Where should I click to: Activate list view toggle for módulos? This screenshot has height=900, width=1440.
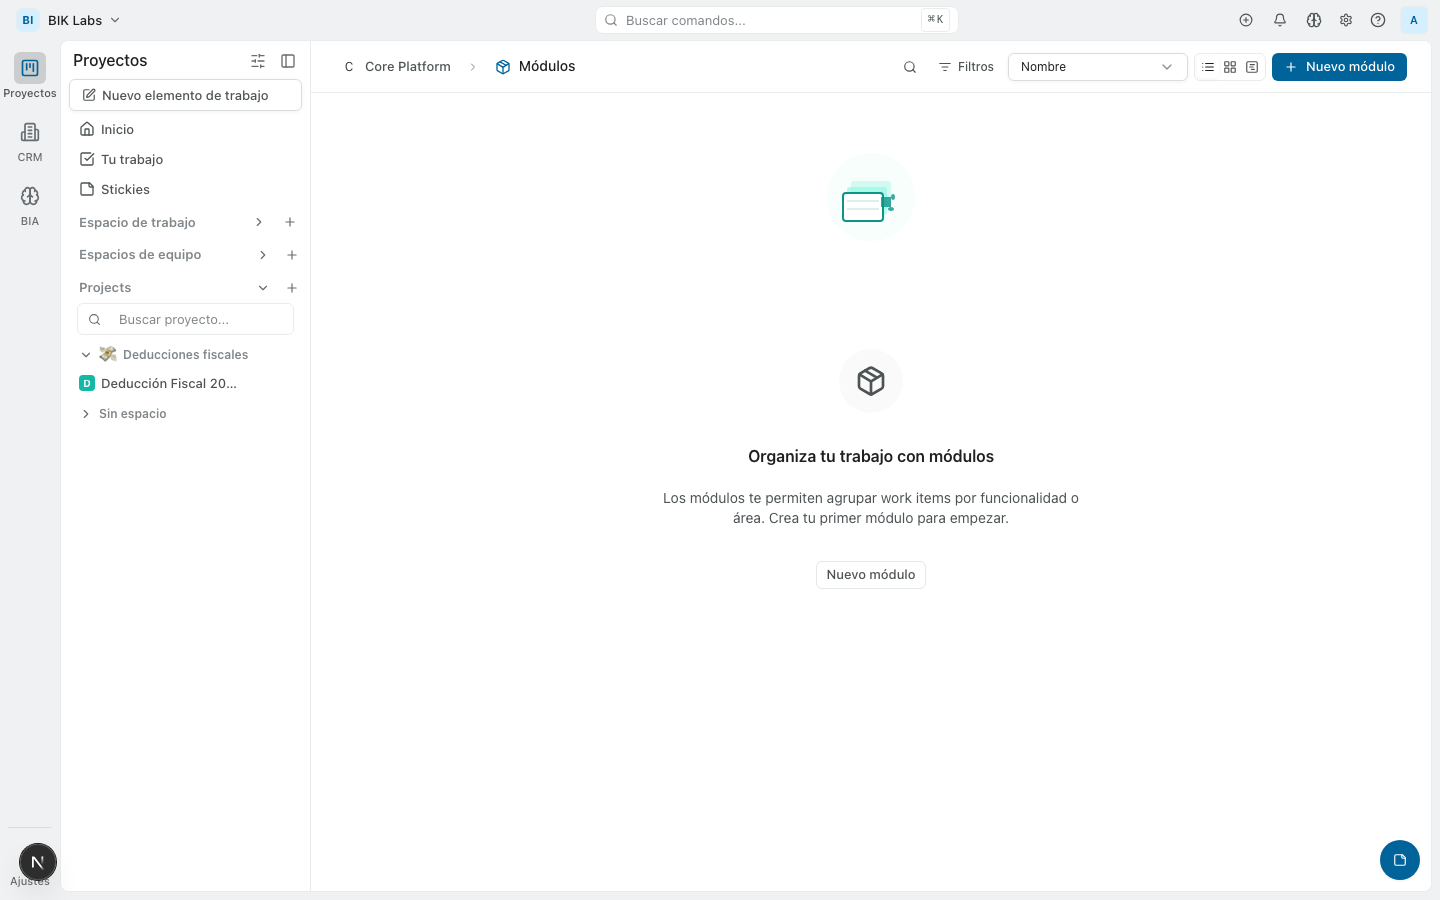tap(1207, 67)
